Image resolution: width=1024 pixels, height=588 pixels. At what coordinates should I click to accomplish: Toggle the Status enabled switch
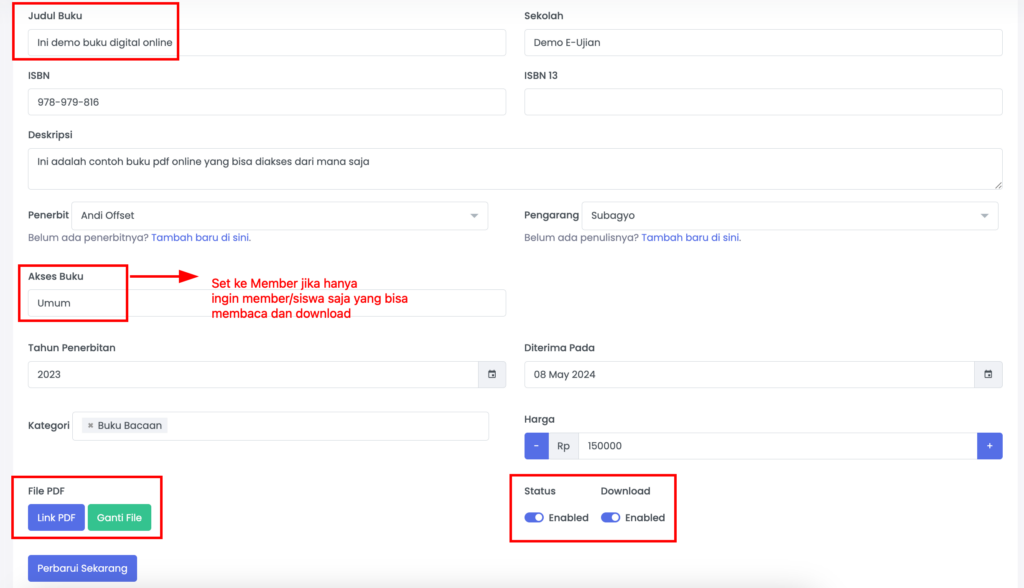[x=534, y=517]
